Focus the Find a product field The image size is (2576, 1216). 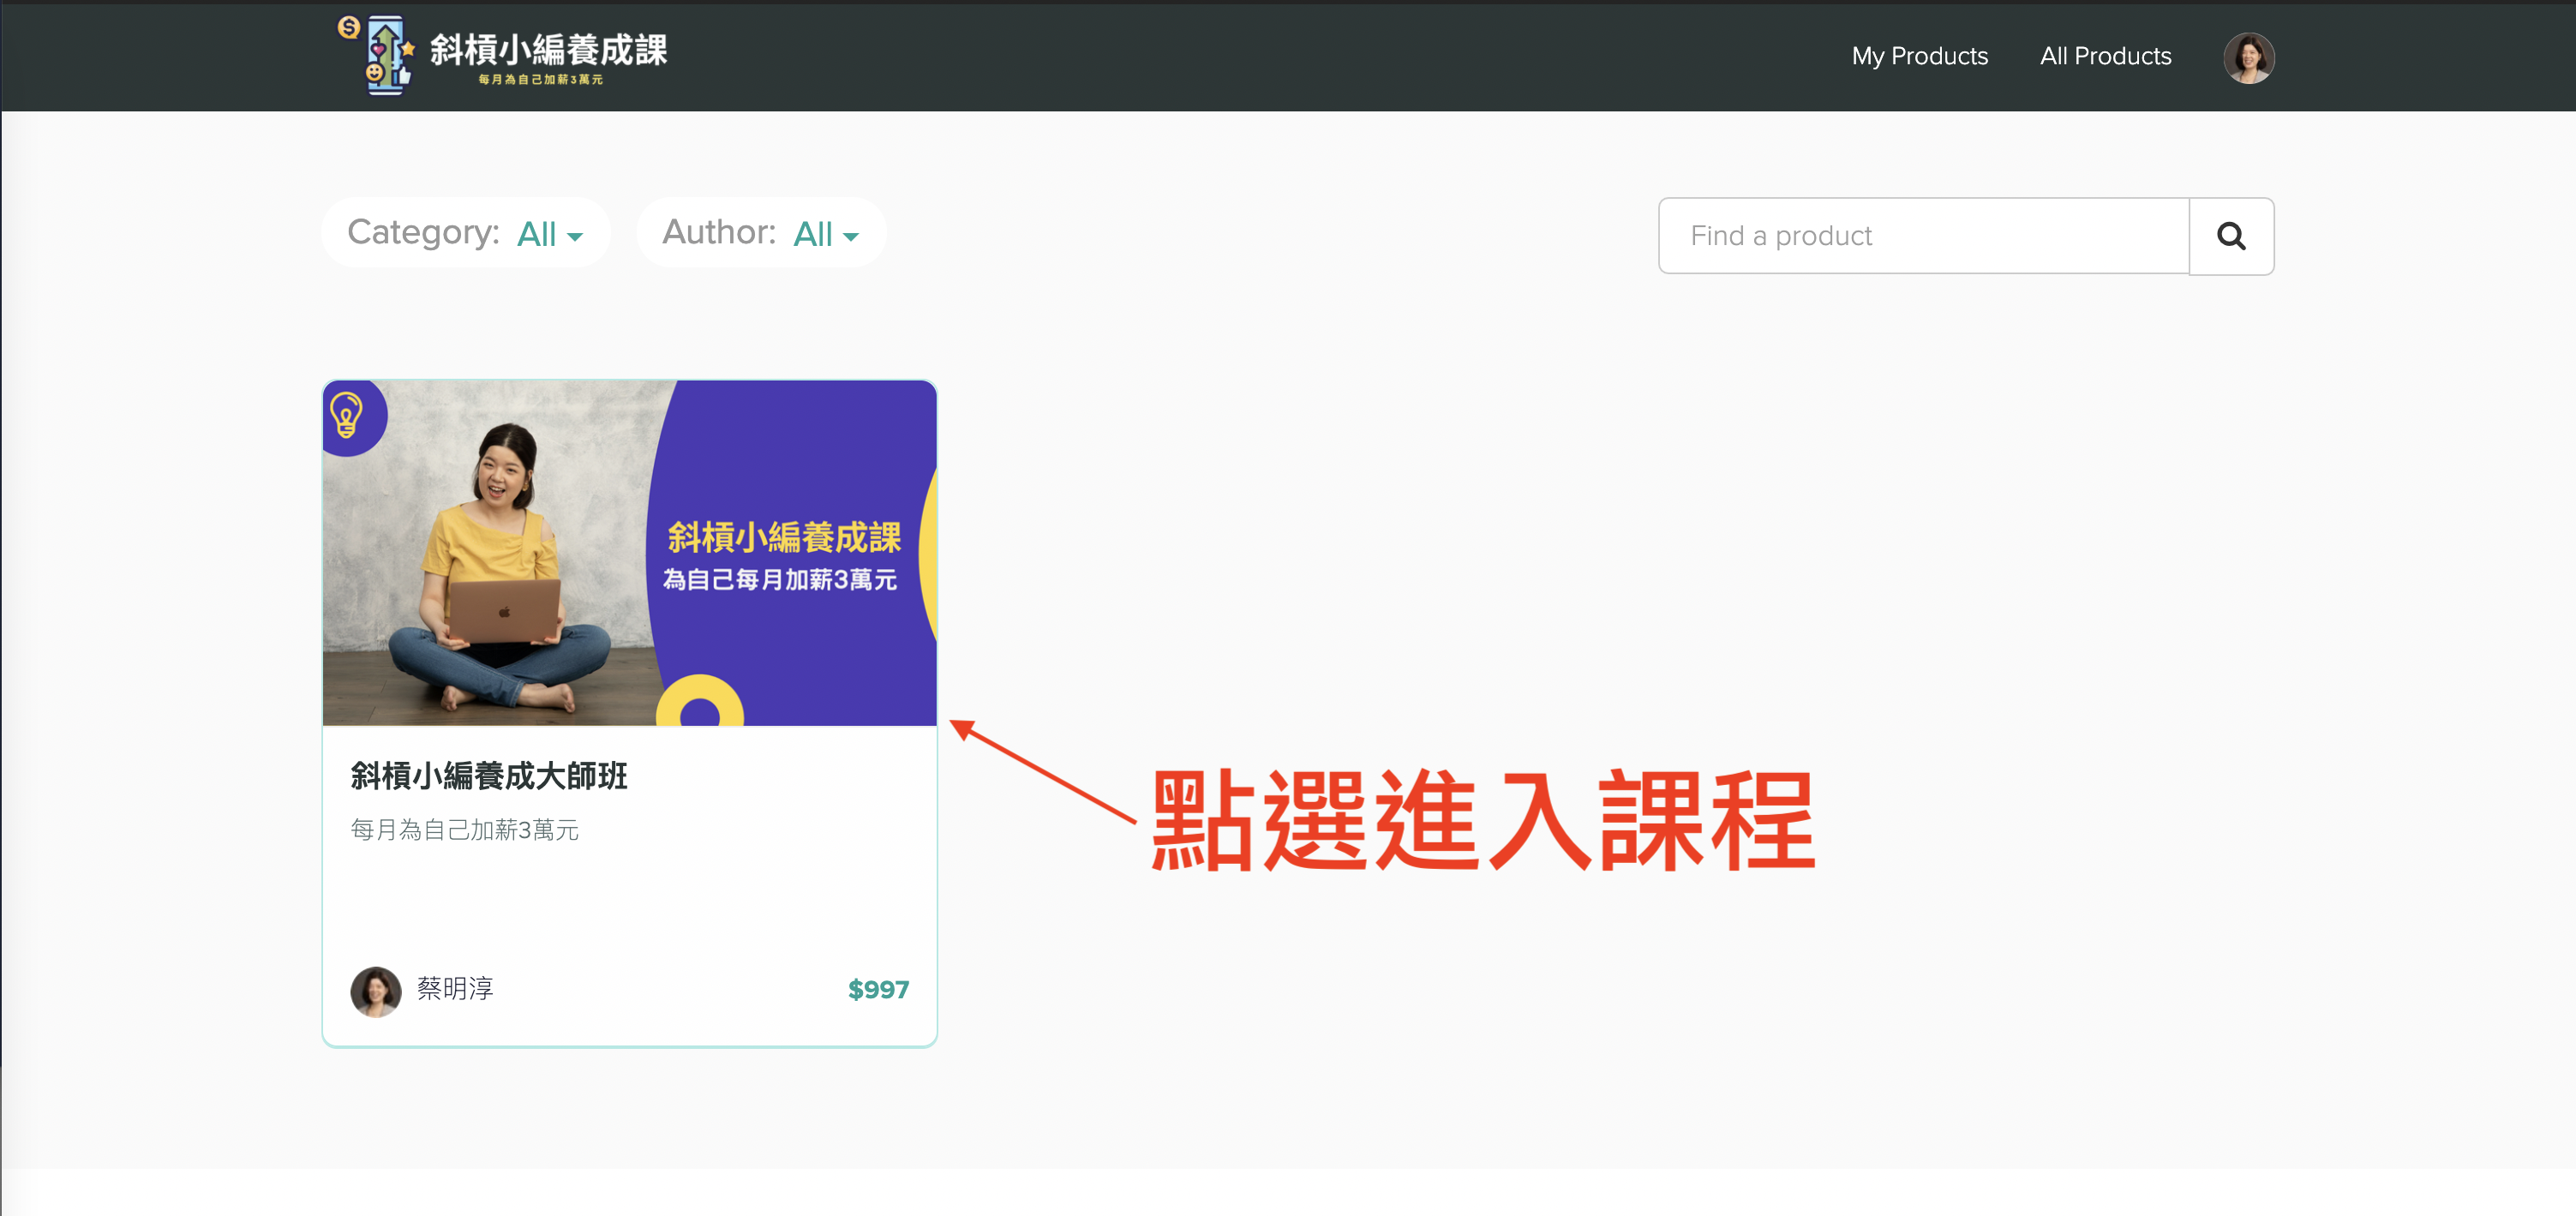point(1923,236)
